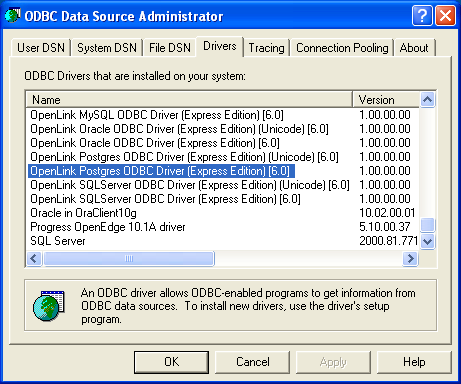Screen dimensions: 461x384
Task: Click version 2000.81.771 value
Action: pos(388,241)
